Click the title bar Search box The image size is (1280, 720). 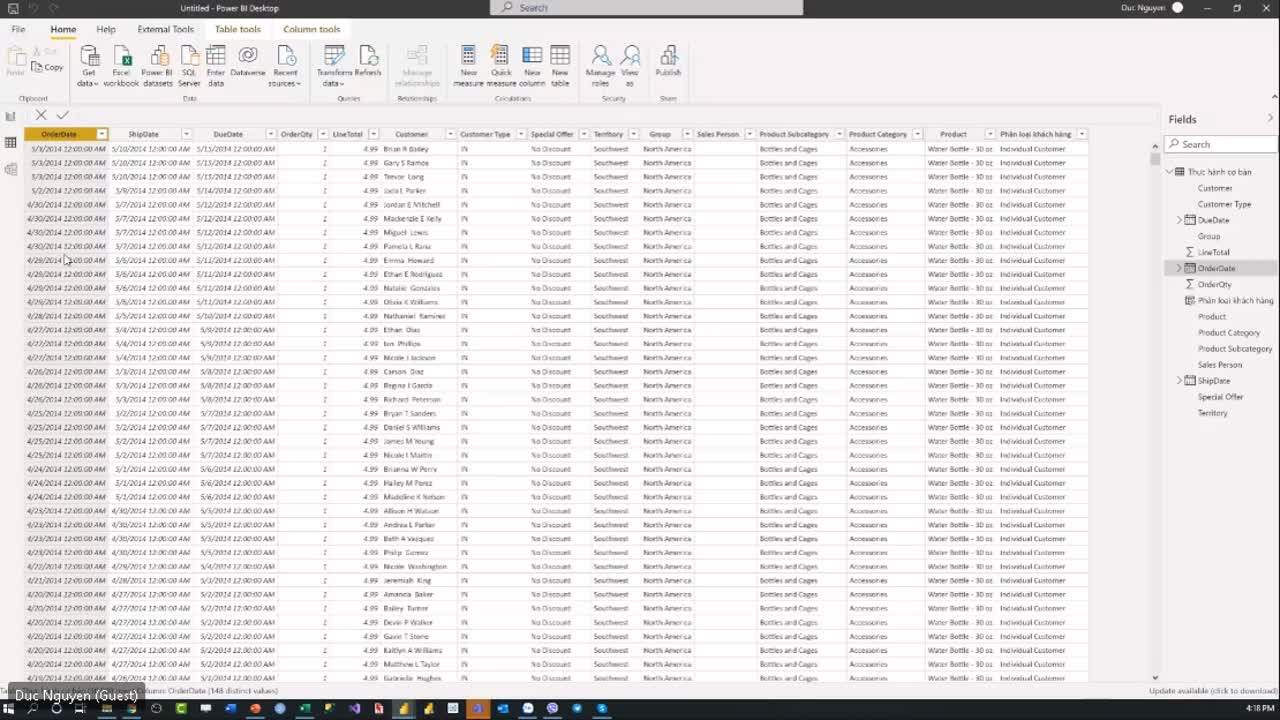click(x=646, y=8)
